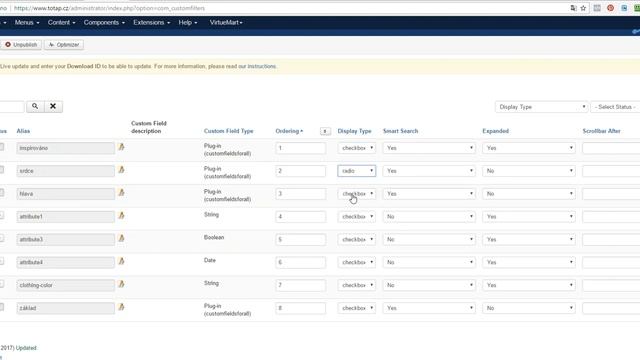Sort by the Ordering column header

289,131
